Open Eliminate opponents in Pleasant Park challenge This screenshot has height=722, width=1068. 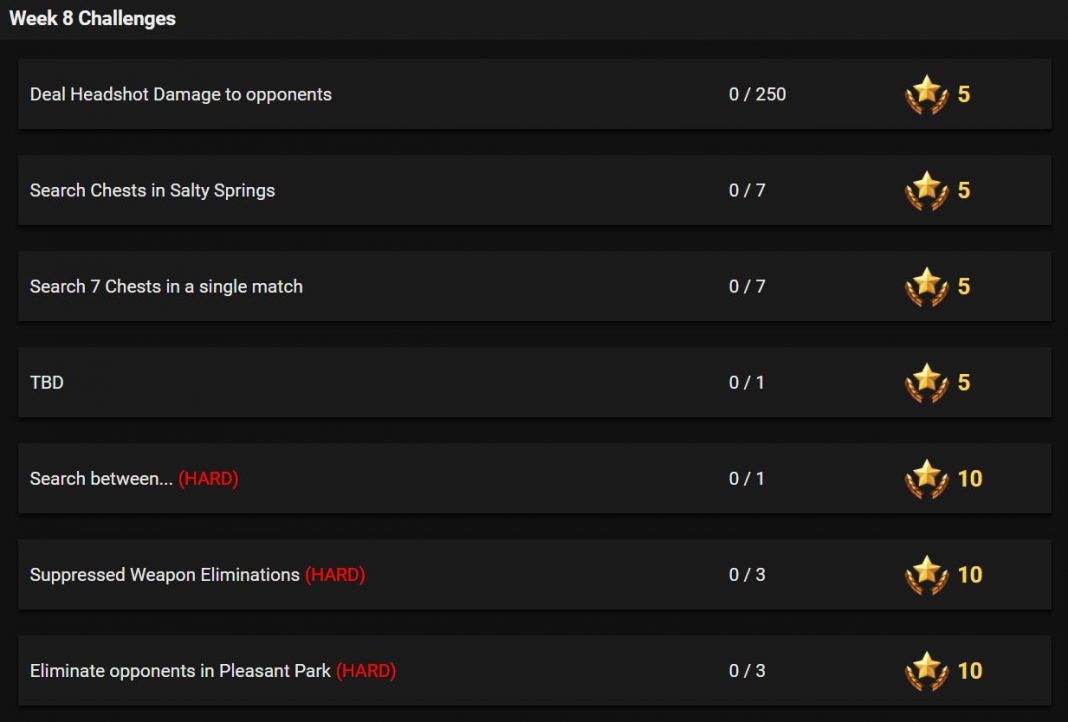tap(180, 670)
